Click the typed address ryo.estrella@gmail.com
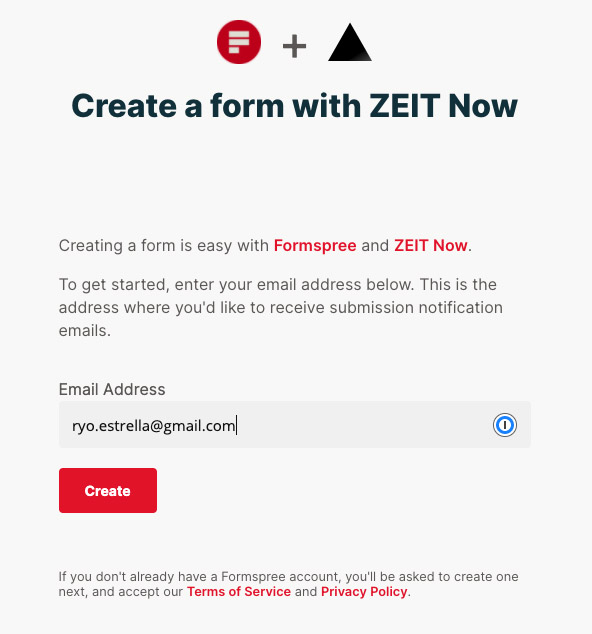 click(x=154, y=426)
